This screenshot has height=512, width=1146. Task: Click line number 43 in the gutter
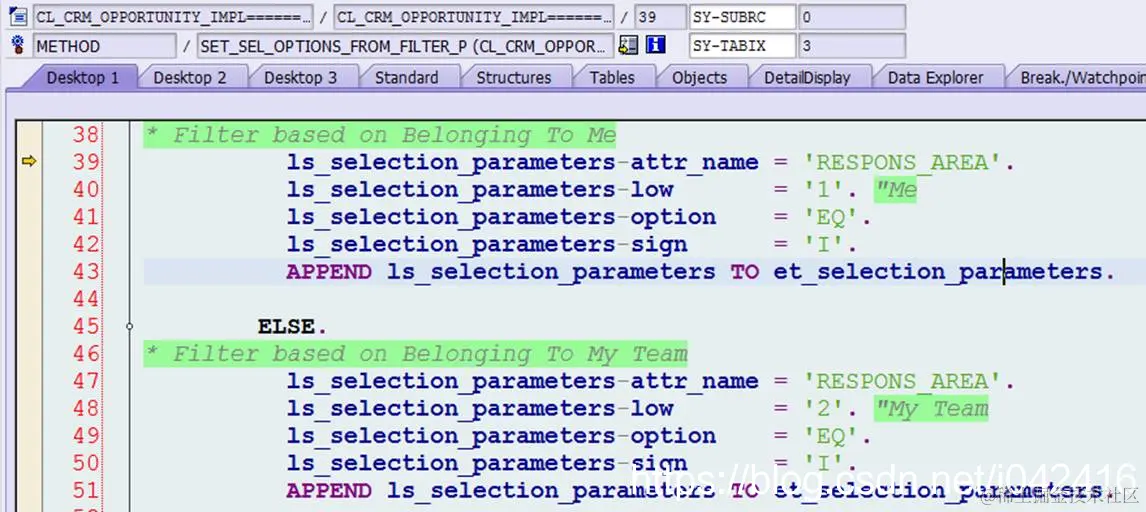tap(86, 272)
